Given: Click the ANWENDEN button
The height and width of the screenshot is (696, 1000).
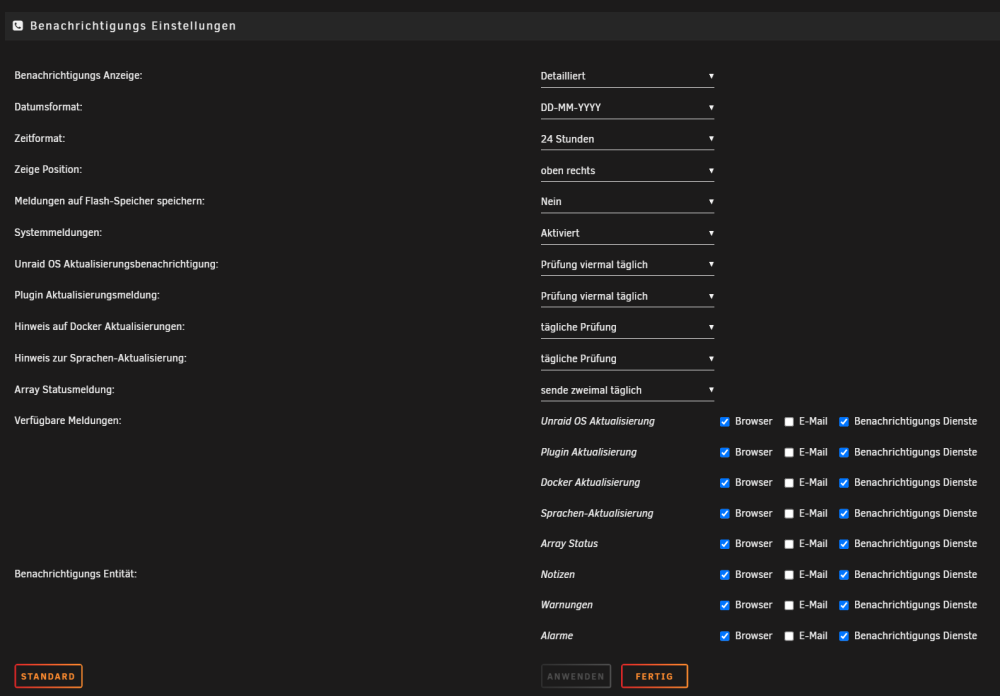Looking at the screenshot, I should tap(576, 676).
